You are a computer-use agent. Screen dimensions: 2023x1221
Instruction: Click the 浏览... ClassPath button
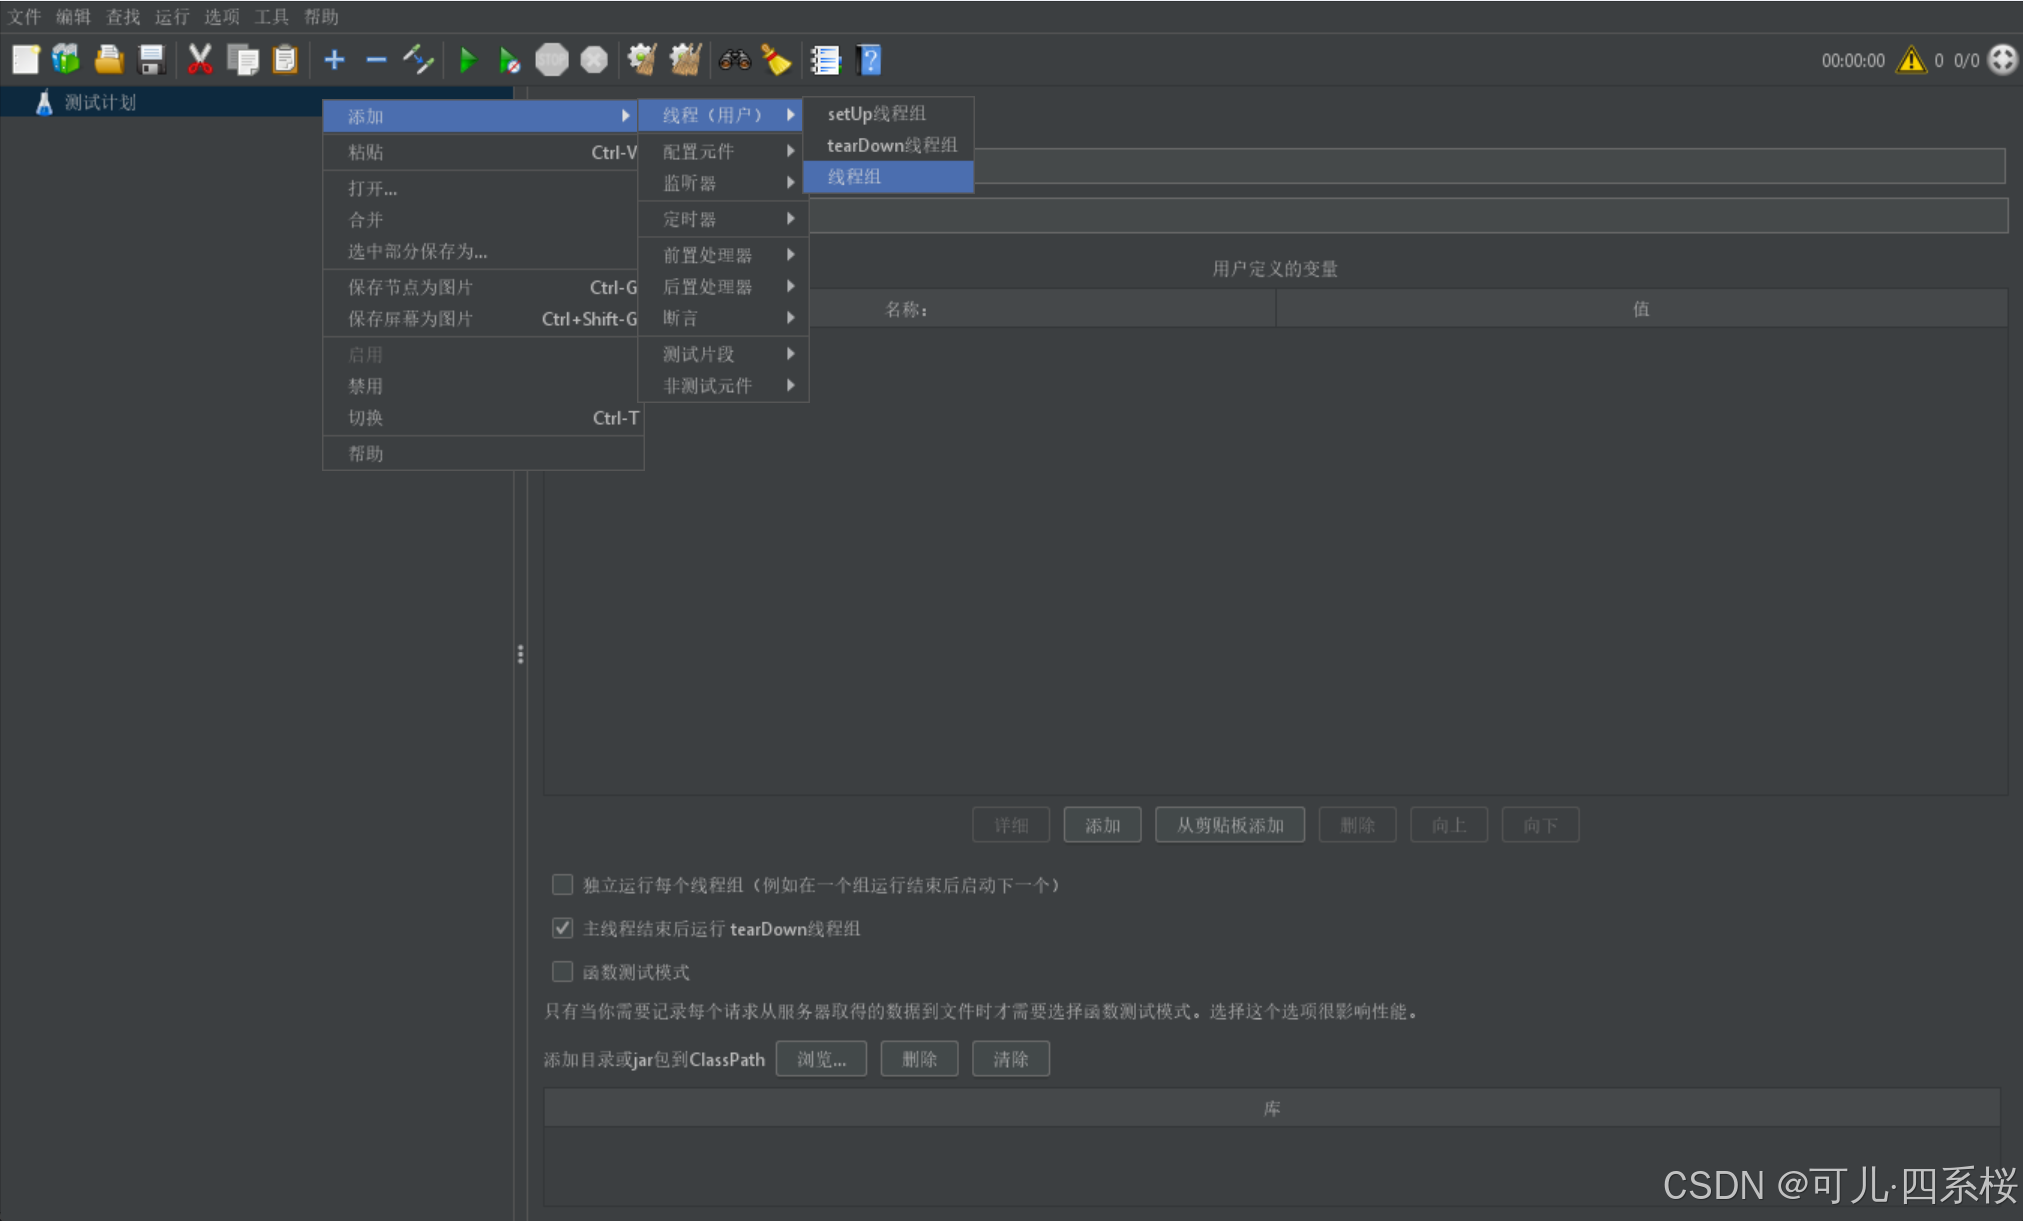pos(820,1059)
